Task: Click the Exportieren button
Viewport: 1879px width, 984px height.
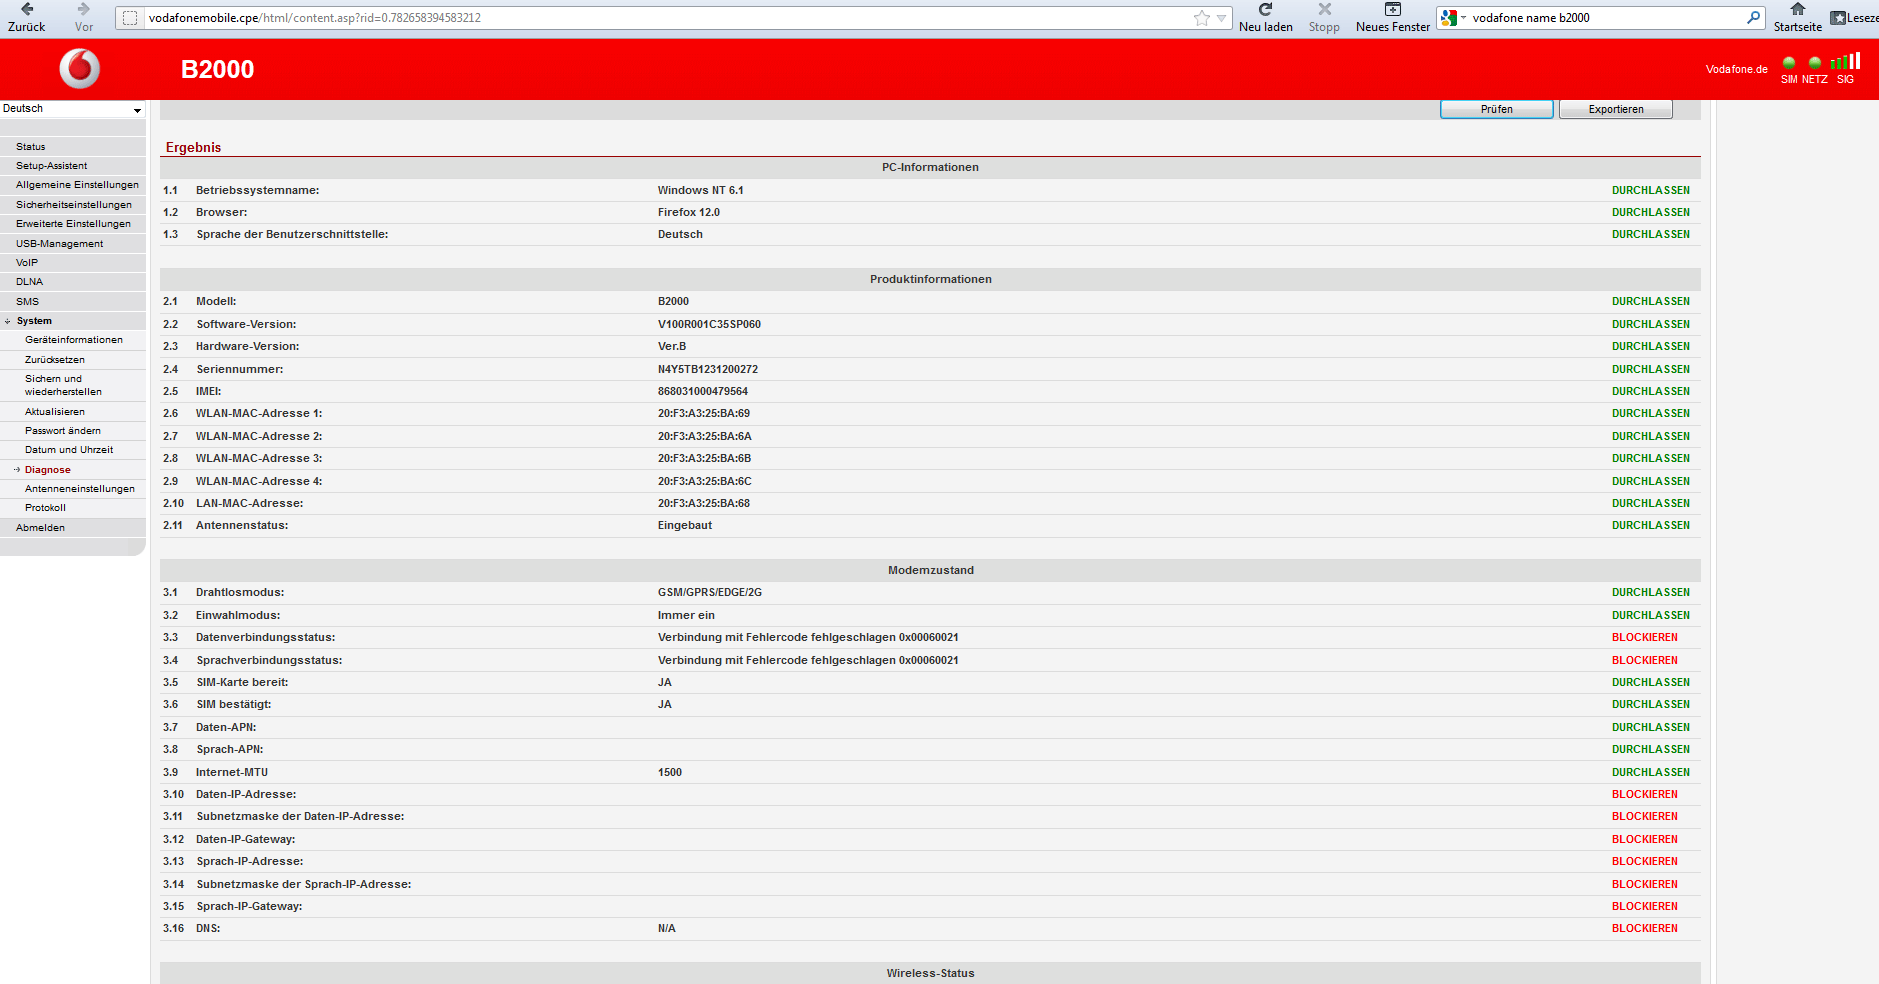Action: click(1615, 109)
